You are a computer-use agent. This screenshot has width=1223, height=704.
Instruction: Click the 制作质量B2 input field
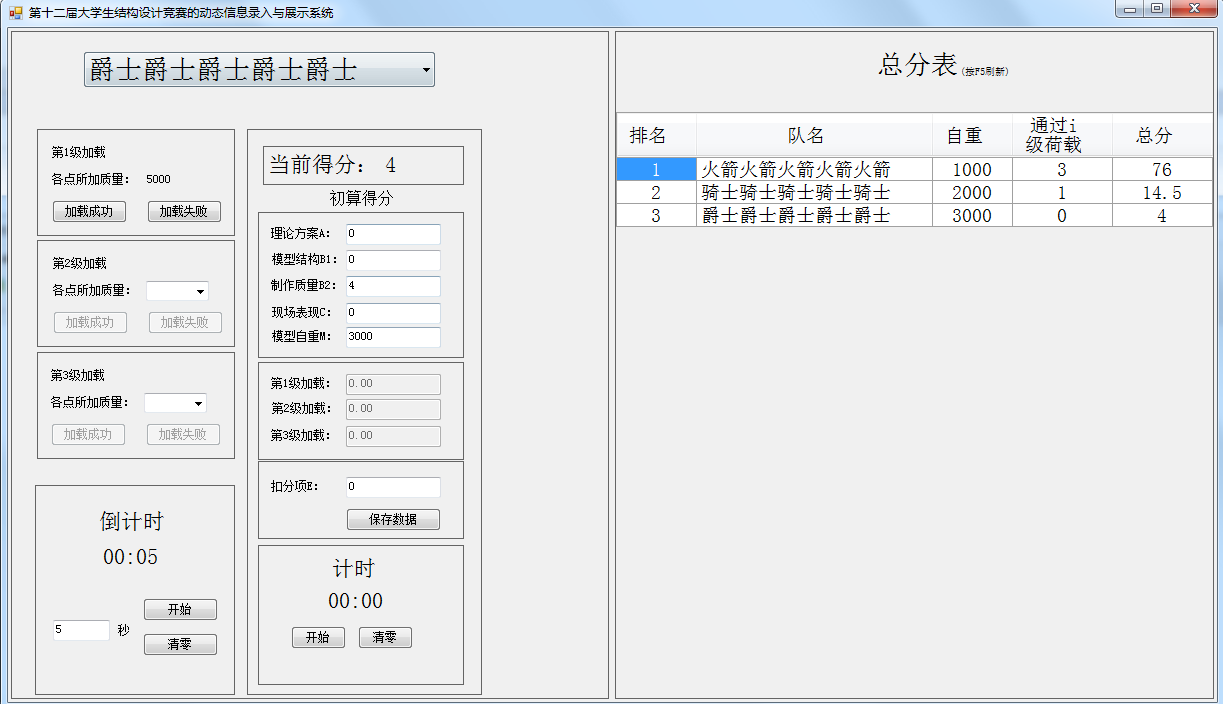393,286
